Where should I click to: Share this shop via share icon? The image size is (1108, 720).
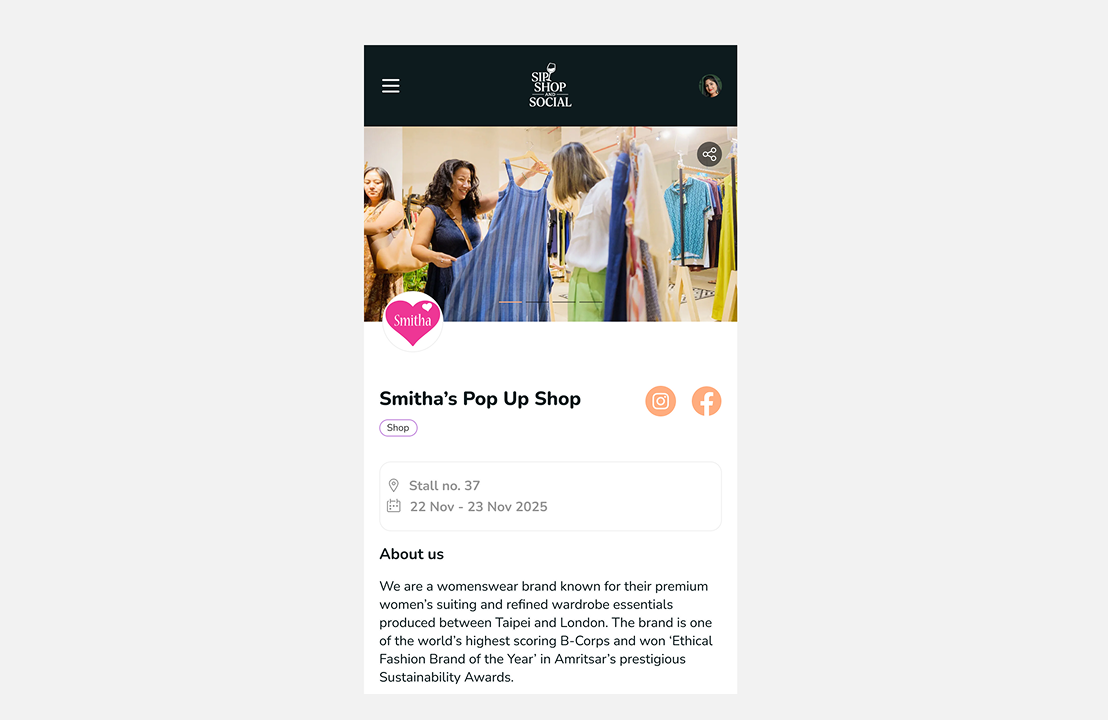pyautogui.click(x=709, y=154)
